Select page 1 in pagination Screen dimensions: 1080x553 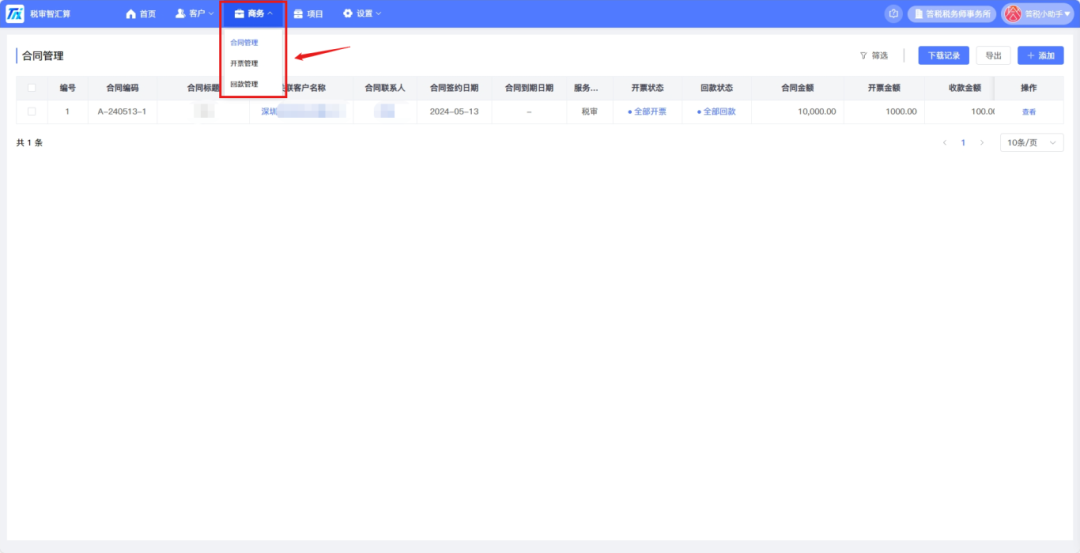click(x=963, y=143)
